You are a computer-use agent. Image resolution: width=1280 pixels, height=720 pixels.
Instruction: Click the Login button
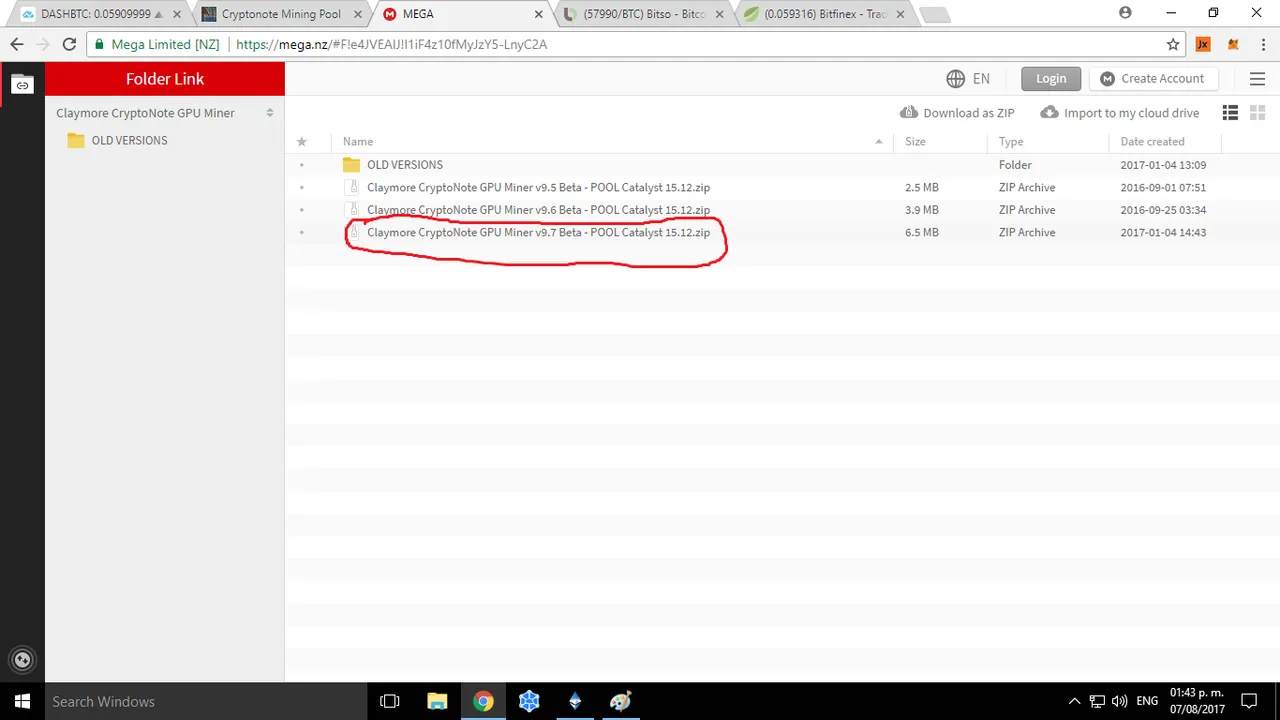pyautogui.click(x=1051, y=79)
